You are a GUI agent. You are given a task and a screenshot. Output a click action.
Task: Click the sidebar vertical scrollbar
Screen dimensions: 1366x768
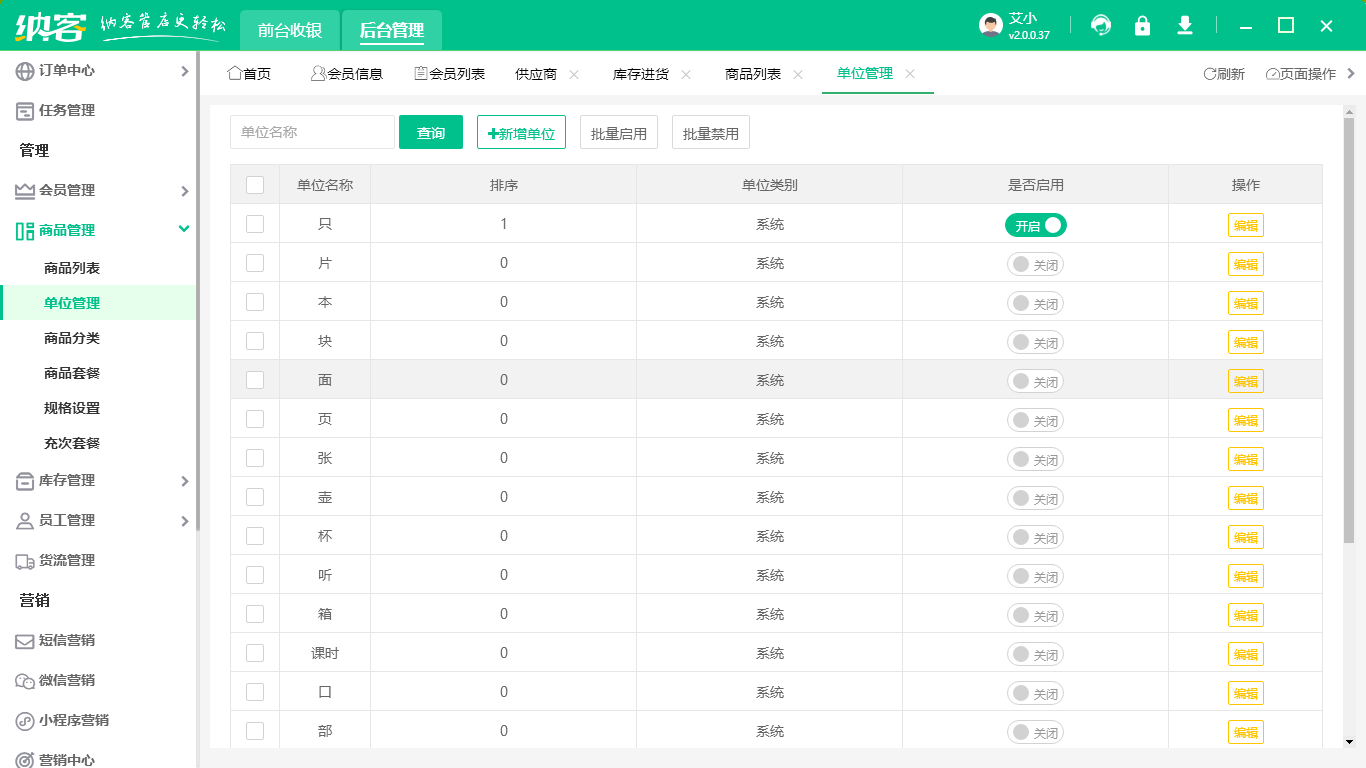(198, 290)
